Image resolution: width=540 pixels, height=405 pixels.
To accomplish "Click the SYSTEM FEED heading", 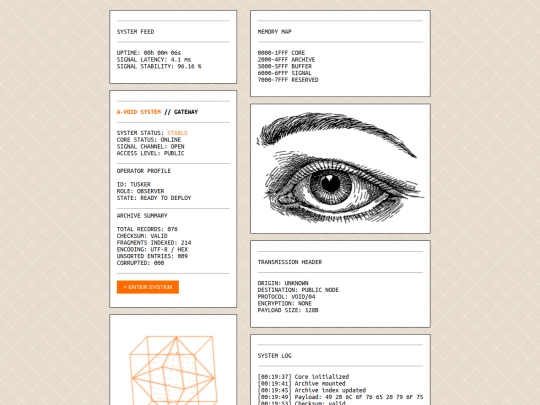I will (135, 32).
